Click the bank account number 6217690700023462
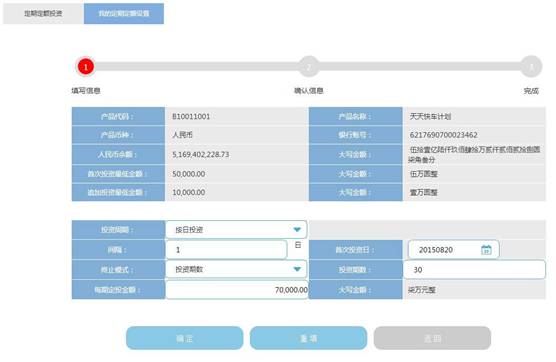This screenshot has width=556, height=362. pos(444,135)
